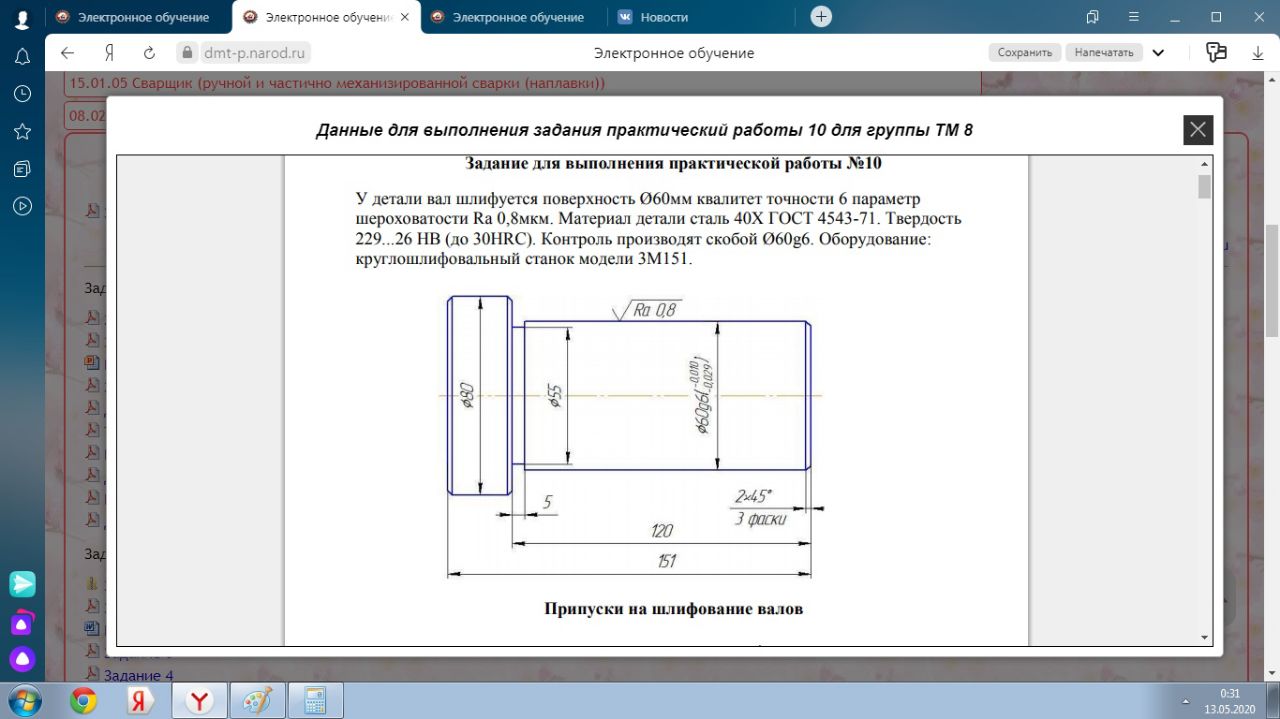Reload the current page
Screen dimensions: 1280x719
coord(149,53)
